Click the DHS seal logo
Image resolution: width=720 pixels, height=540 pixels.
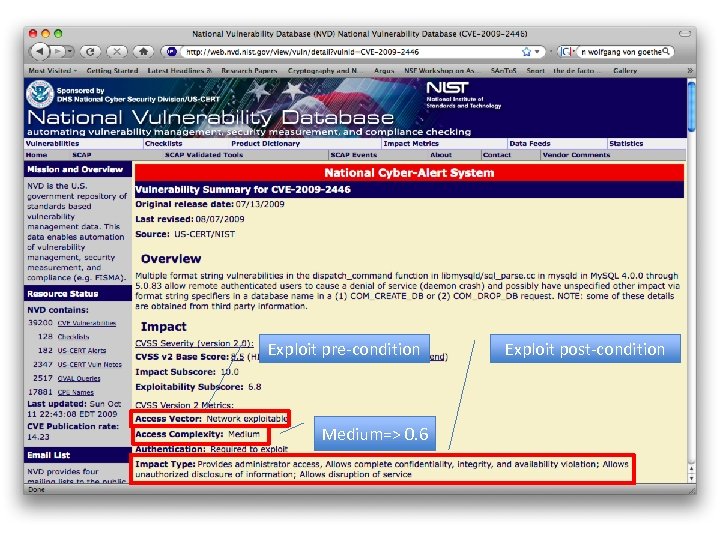coord(40,94)
